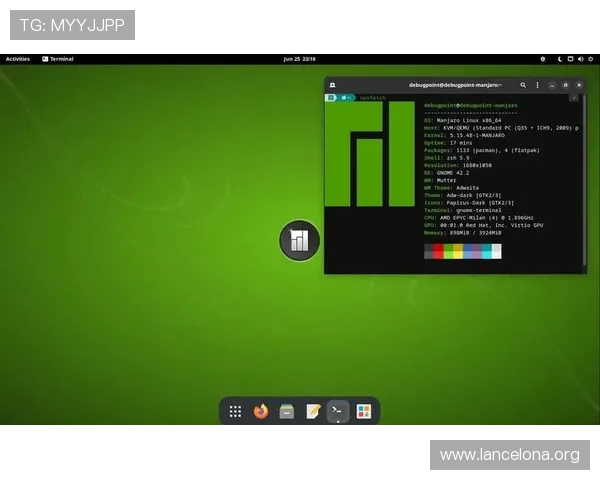Toggle night mode icon in top bar
The height and width of the screenshot is (480, 600).
coord(558,59)
